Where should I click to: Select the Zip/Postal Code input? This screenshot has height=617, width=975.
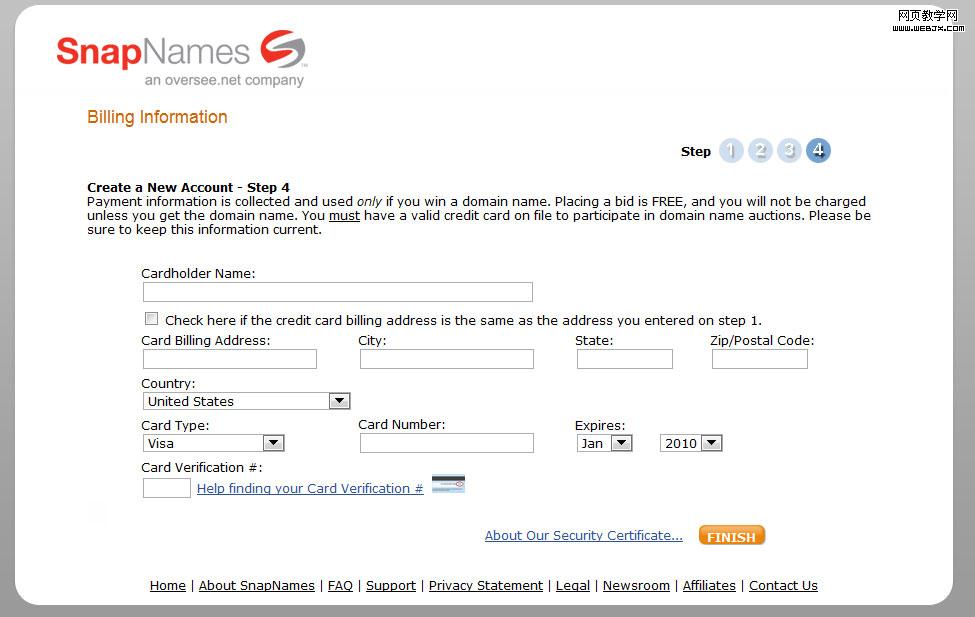pyautogui.click(x=759, y=359)
